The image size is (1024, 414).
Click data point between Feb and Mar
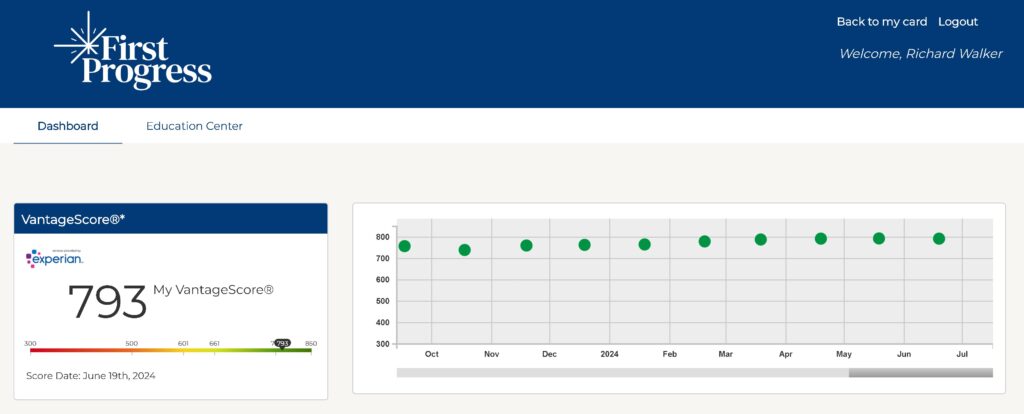704,241
